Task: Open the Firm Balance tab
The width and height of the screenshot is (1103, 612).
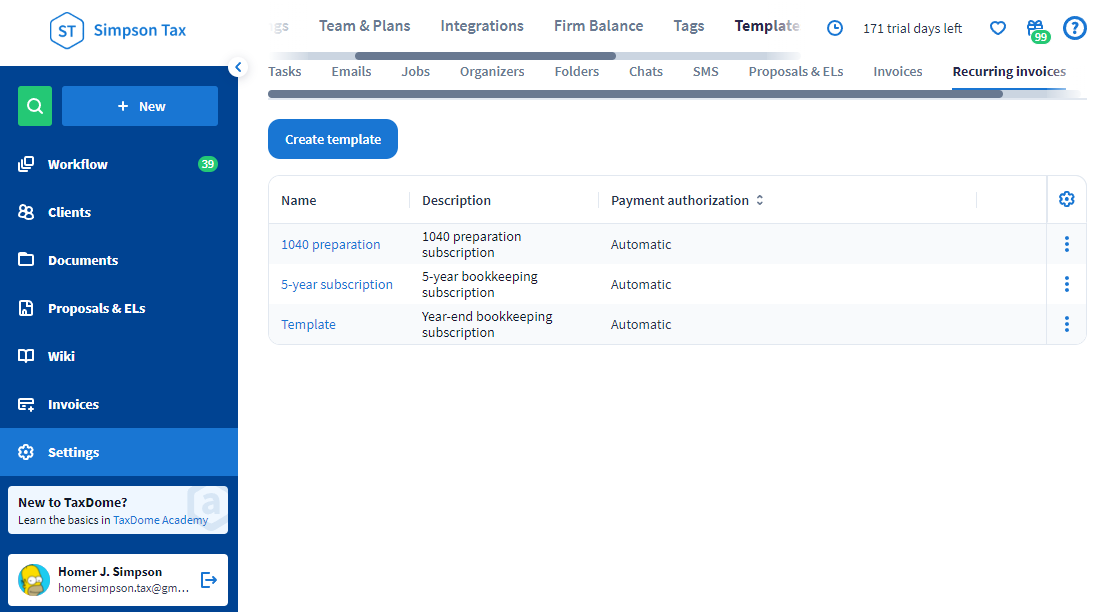Action: pos(598,25)
